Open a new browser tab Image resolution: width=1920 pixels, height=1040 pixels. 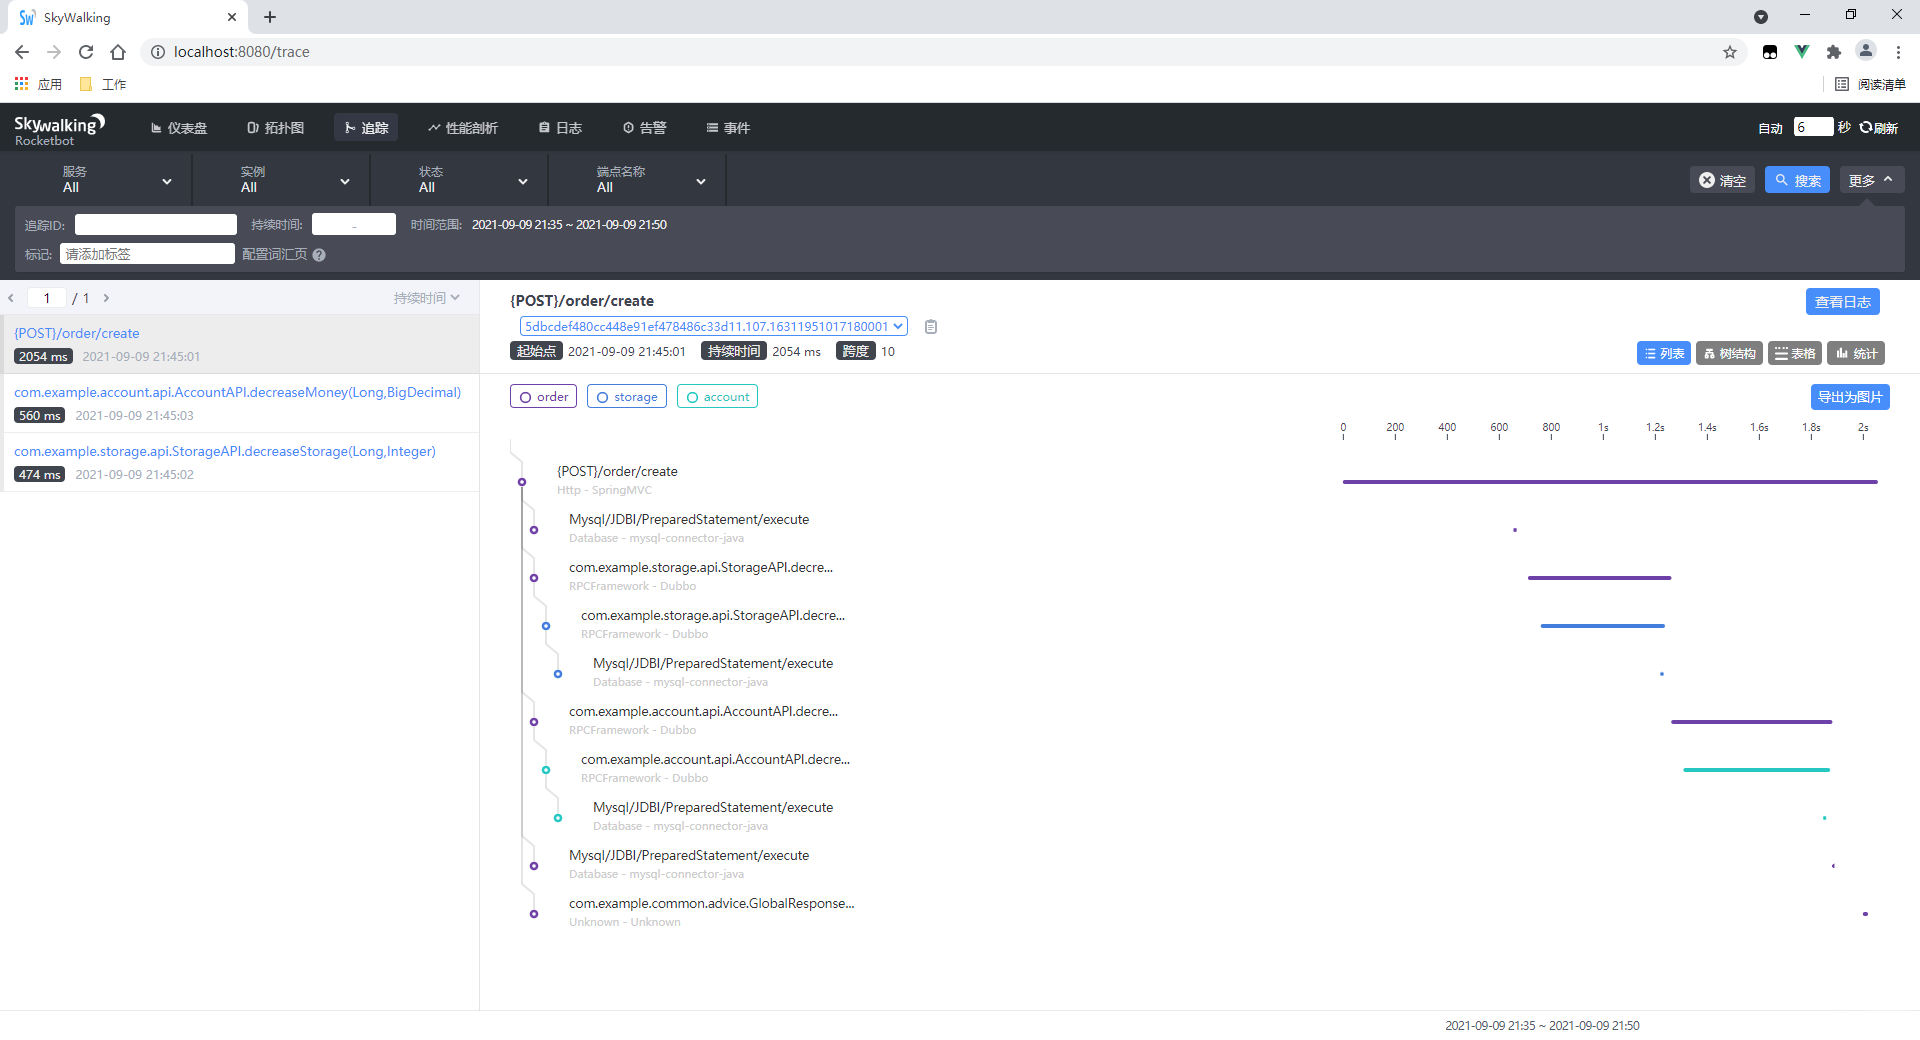pos(270,17)
